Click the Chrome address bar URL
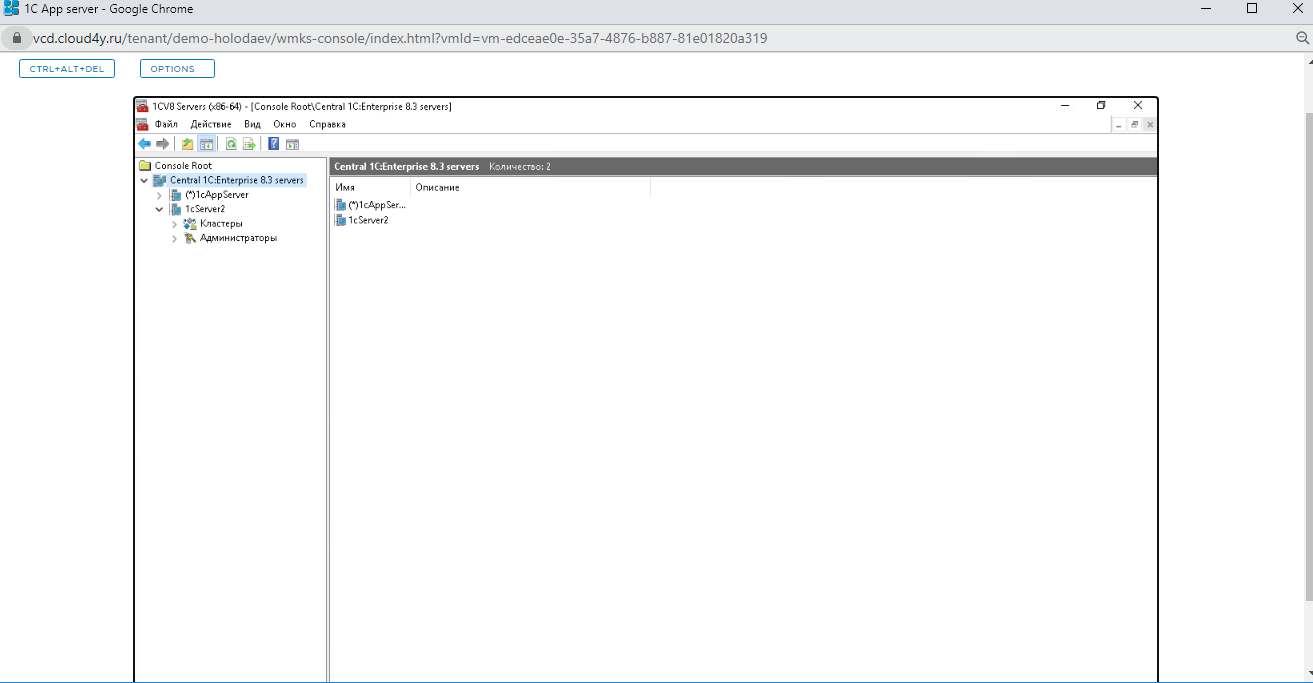Image resolution: width=1313 pixels, height=683 pixels. [400, 38]
